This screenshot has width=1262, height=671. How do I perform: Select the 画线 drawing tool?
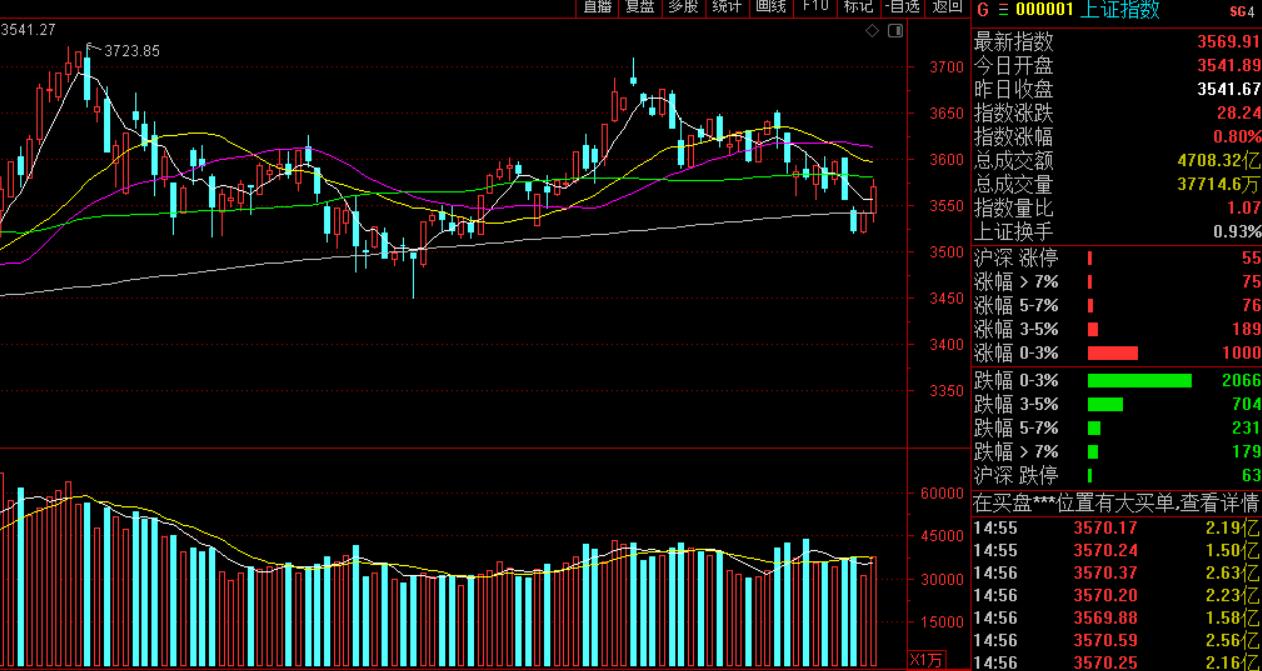pos(771,7)
